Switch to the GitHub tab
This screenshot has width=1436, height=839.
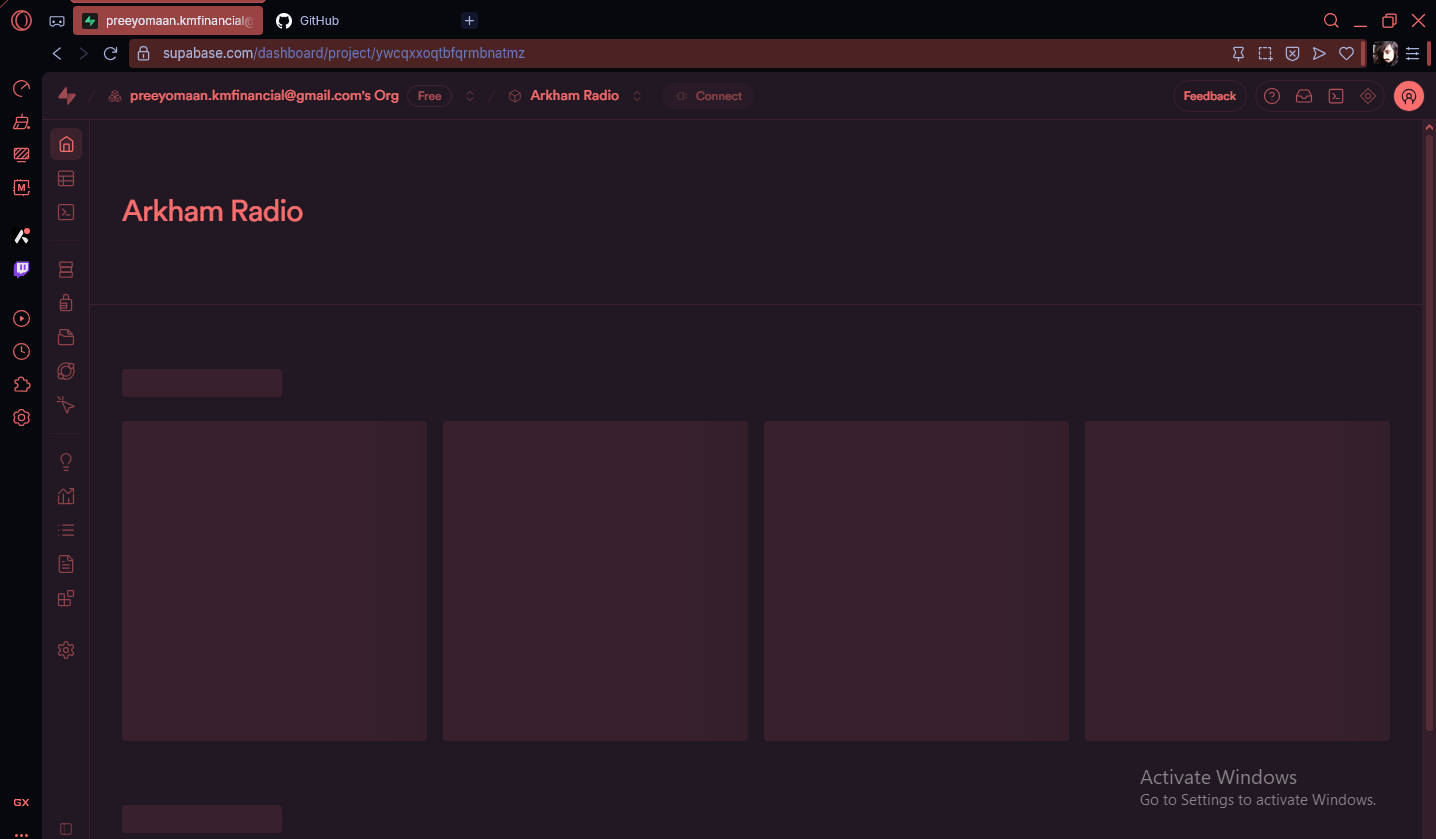[x=320, y=20]
